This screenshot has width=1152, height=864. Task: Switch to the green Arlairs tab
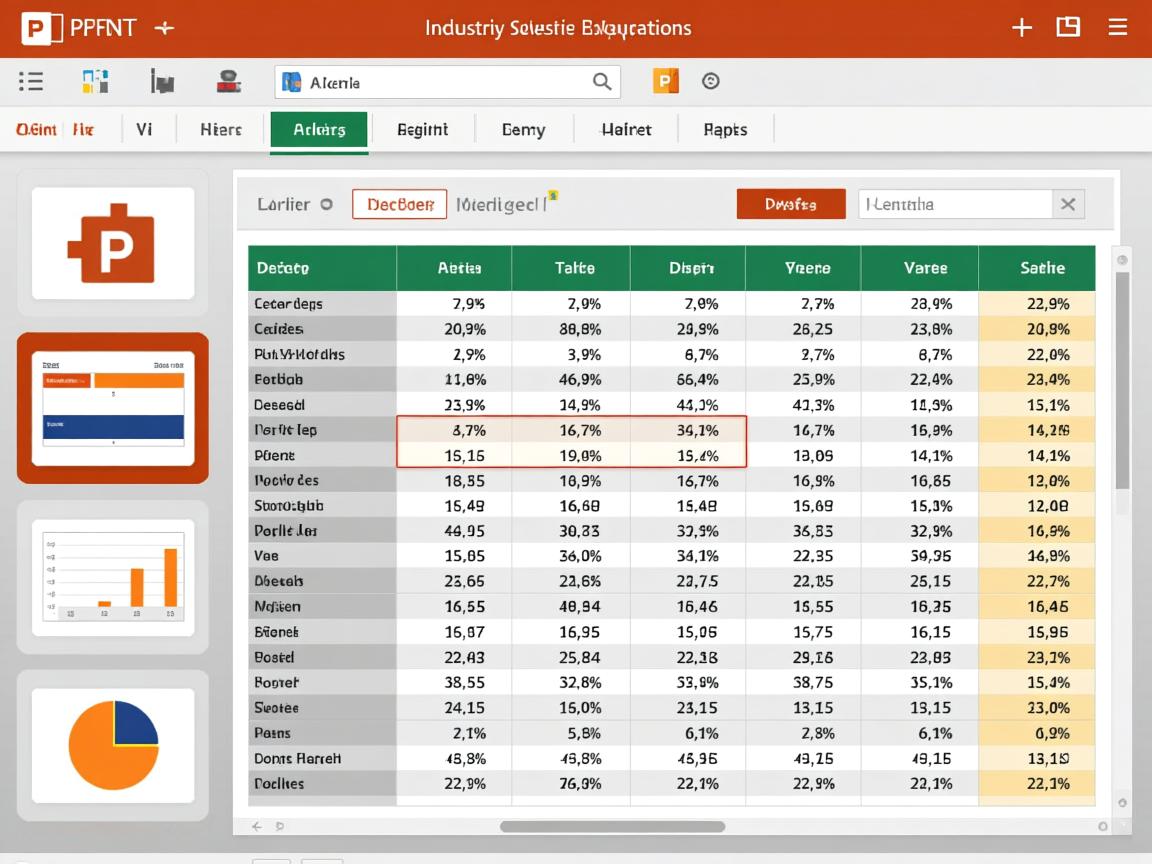(319, 130)
